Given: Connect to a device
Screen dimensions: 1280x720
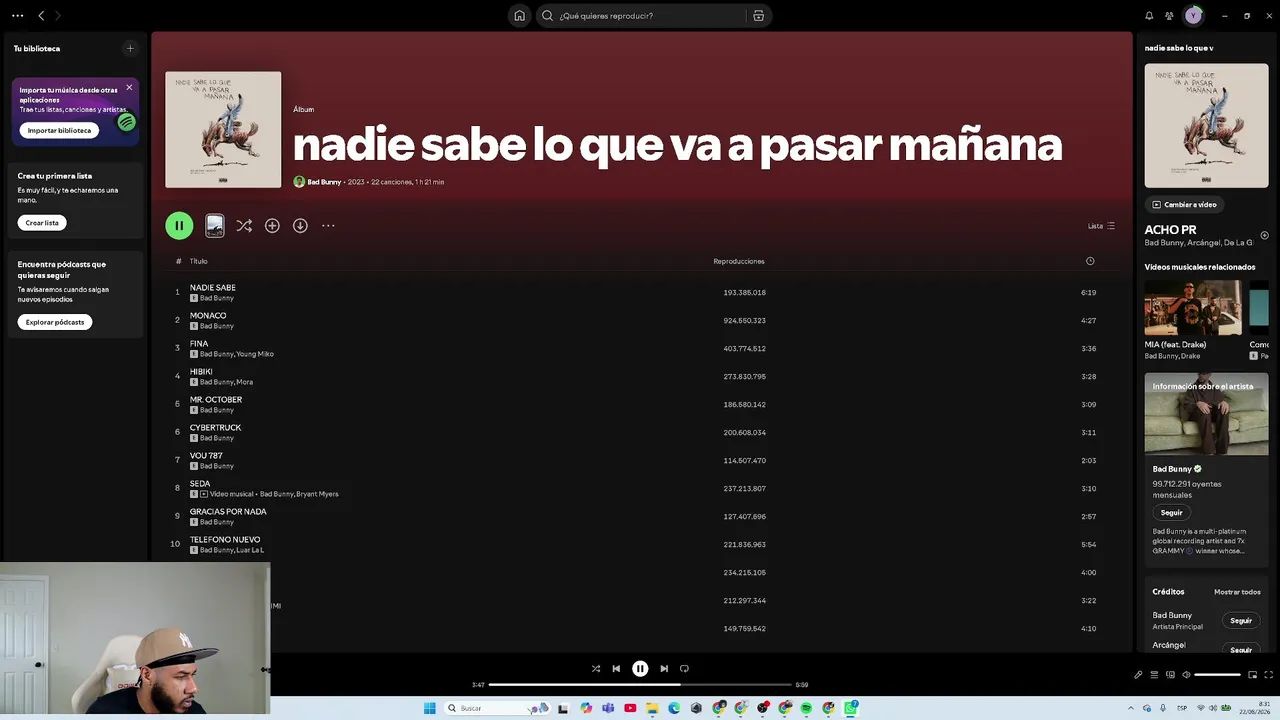Looking at the screenshot, I should 1170,675.
